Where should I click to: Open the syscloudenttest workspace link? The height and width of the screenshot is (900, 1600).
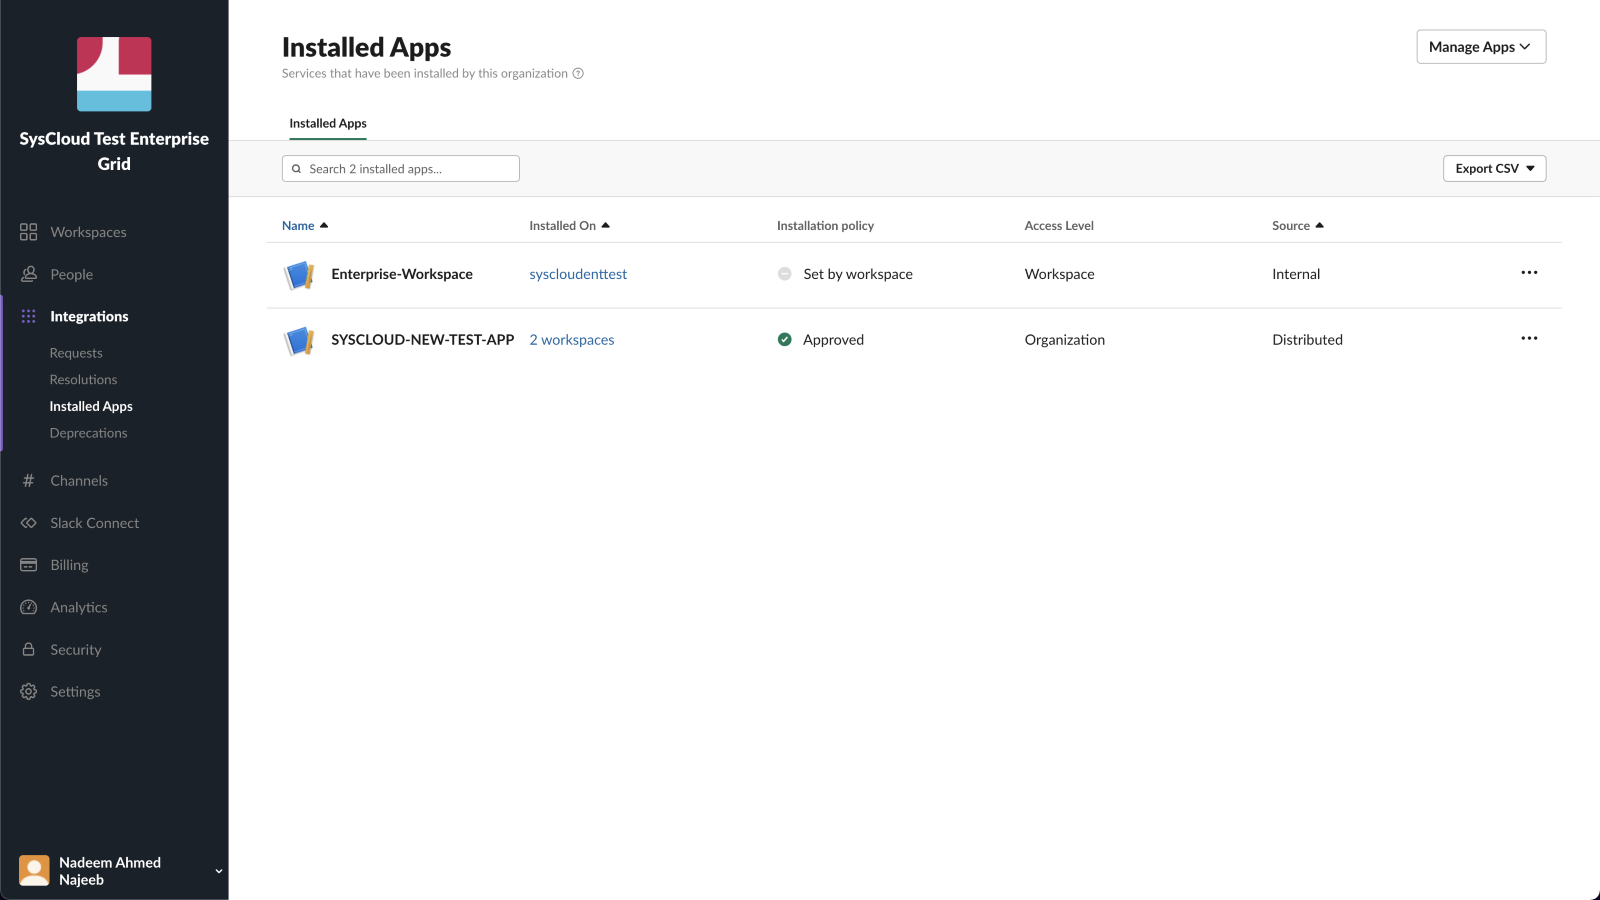pyautogui.click(x=578, y=273)
